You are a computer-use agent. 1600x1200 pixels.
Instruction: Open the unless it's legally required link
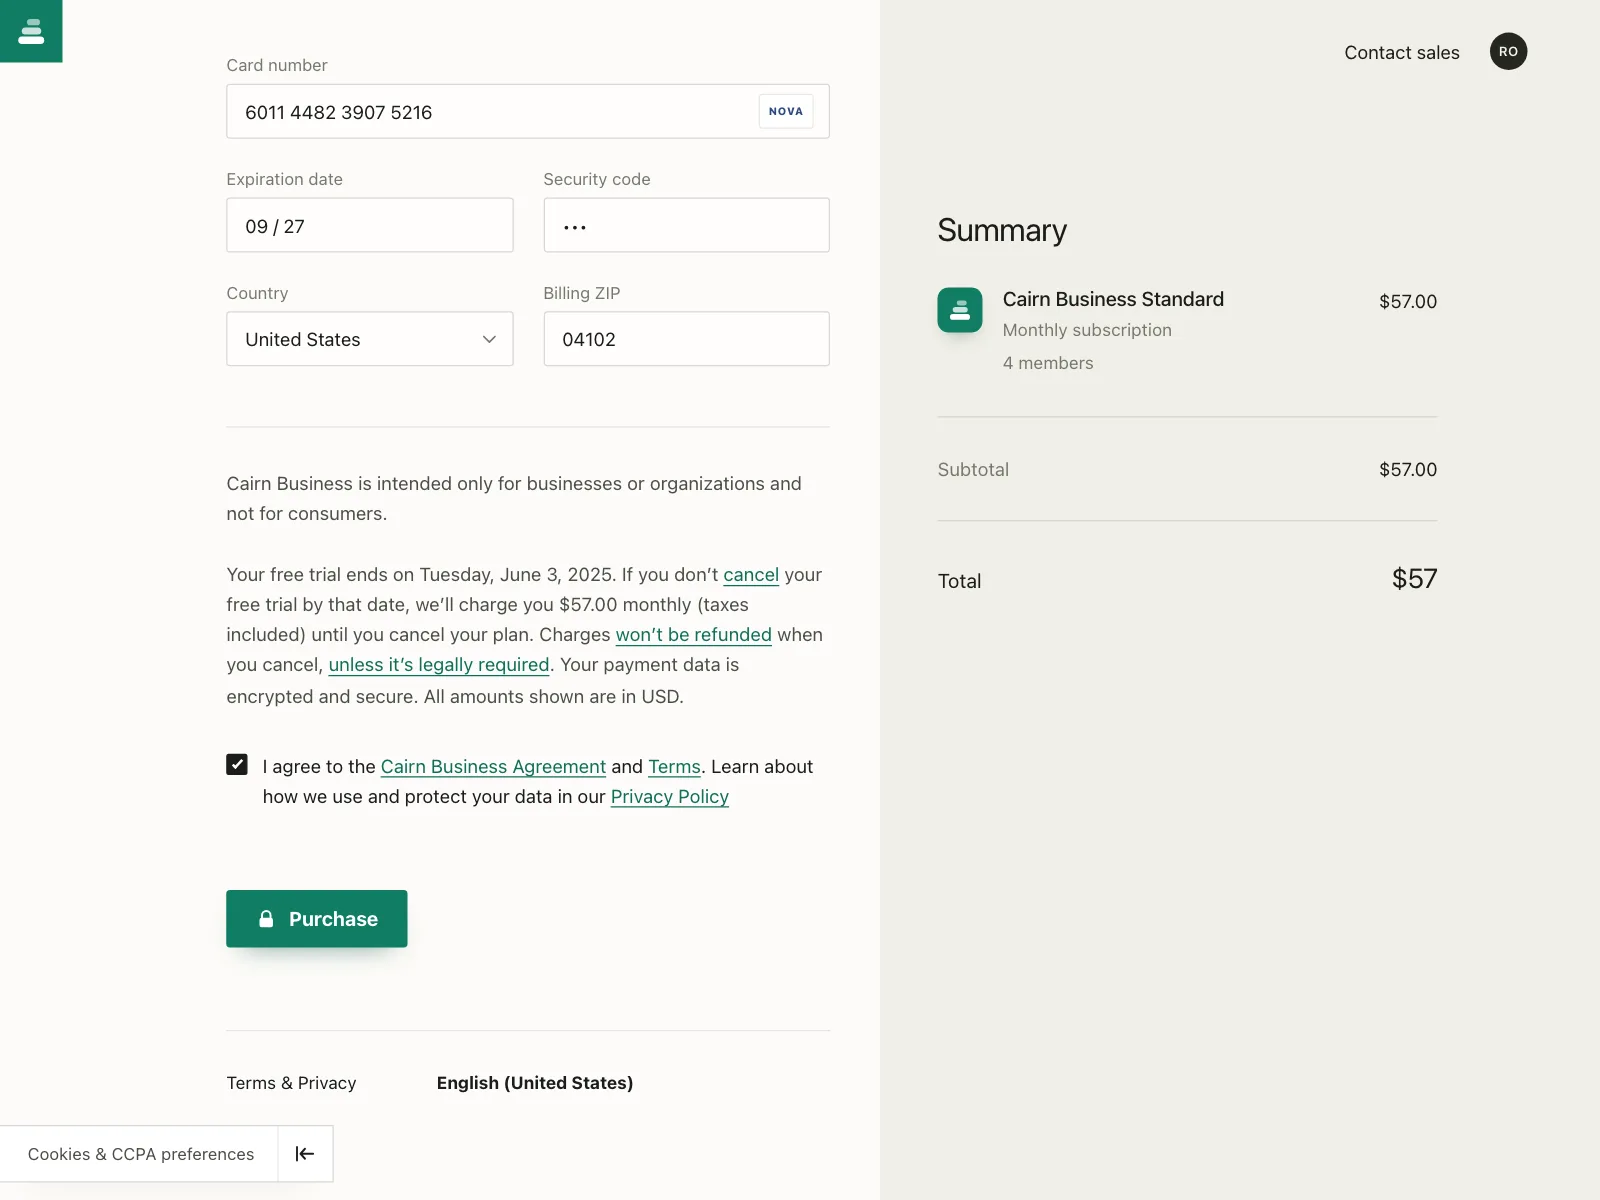[x=439, y=665]
